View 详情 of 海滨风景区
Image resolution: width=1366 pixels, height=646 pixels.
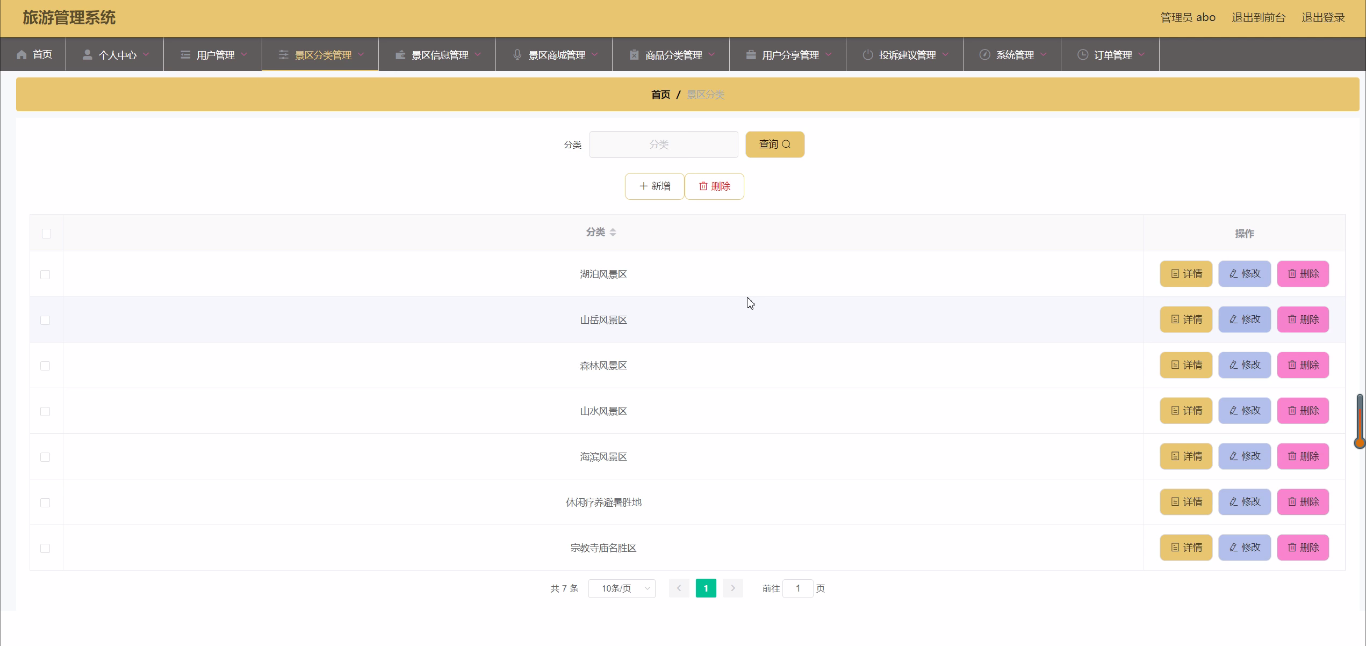click(x=1186, y=456)
